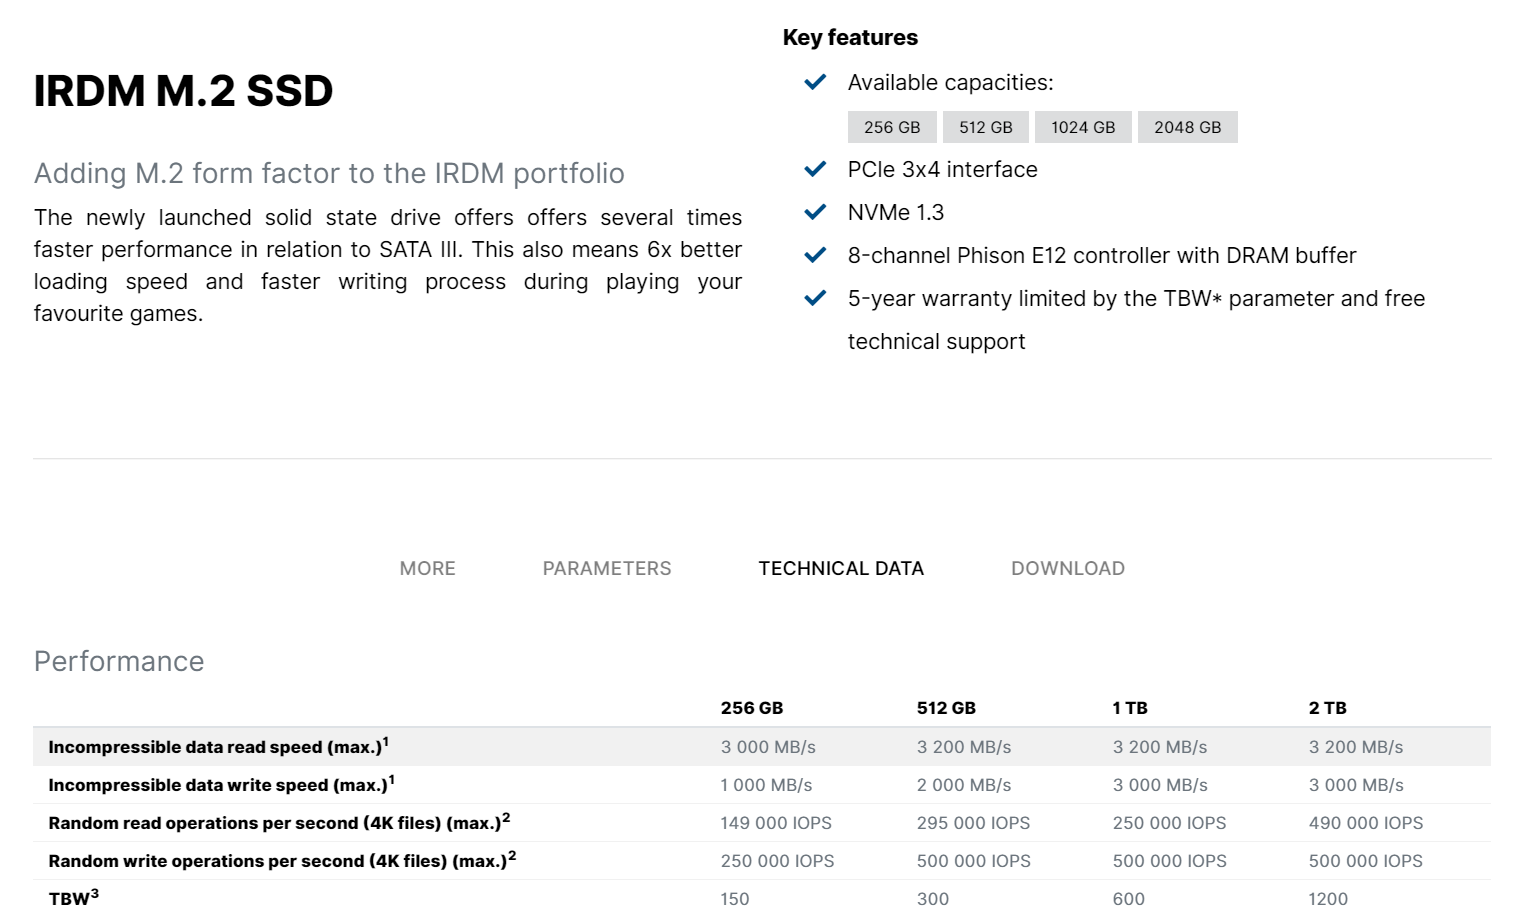1526x916 pixels.
Task: Select Incompressible data read speed row label
Action: [x=218, y=746]
